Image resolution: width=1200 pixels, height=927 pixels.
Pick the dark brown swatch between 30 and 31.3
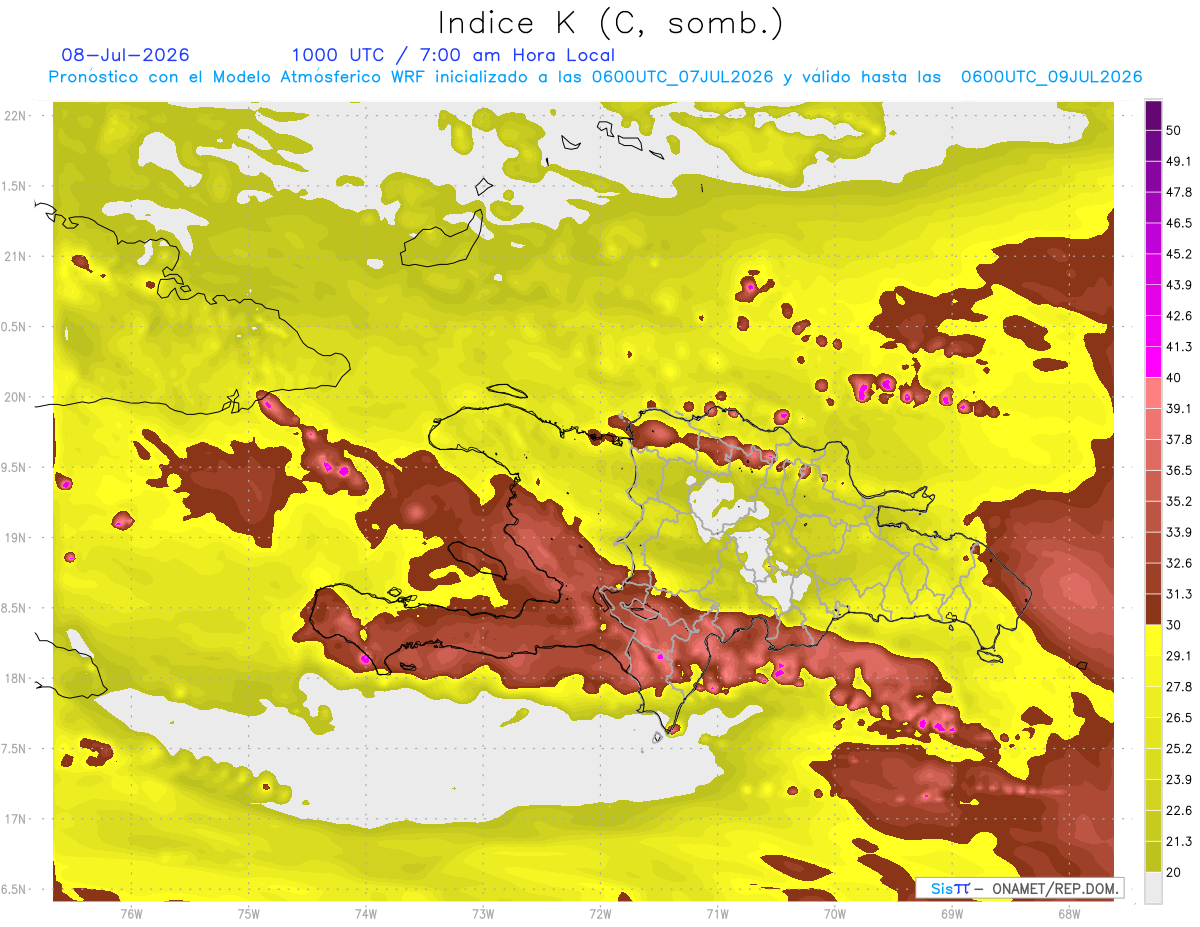pos(1154,610)
